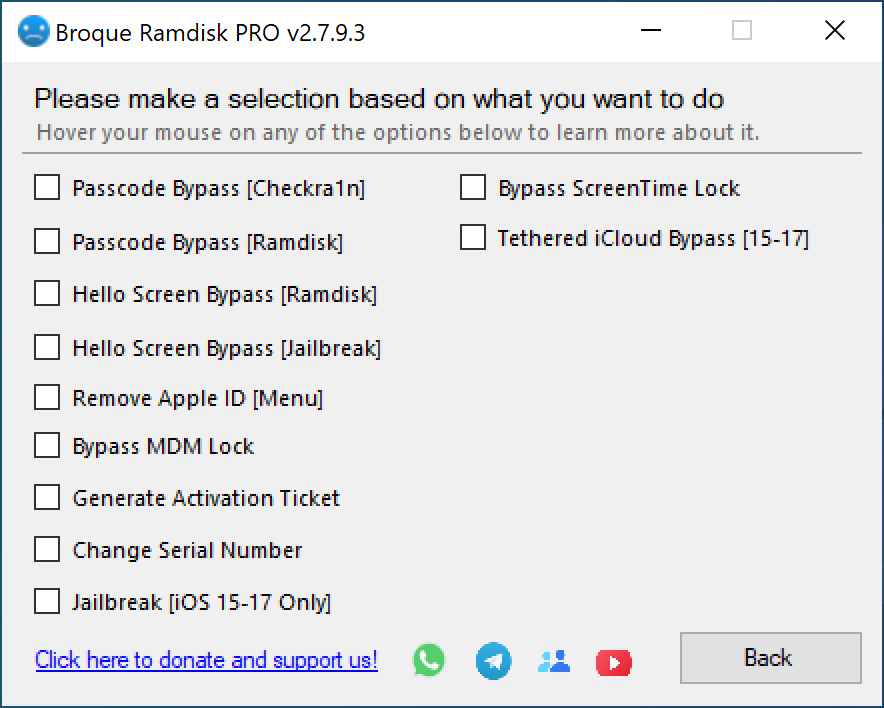The image size is (884, 708).
Task: Click the Back button
Action: coord(771,658)
